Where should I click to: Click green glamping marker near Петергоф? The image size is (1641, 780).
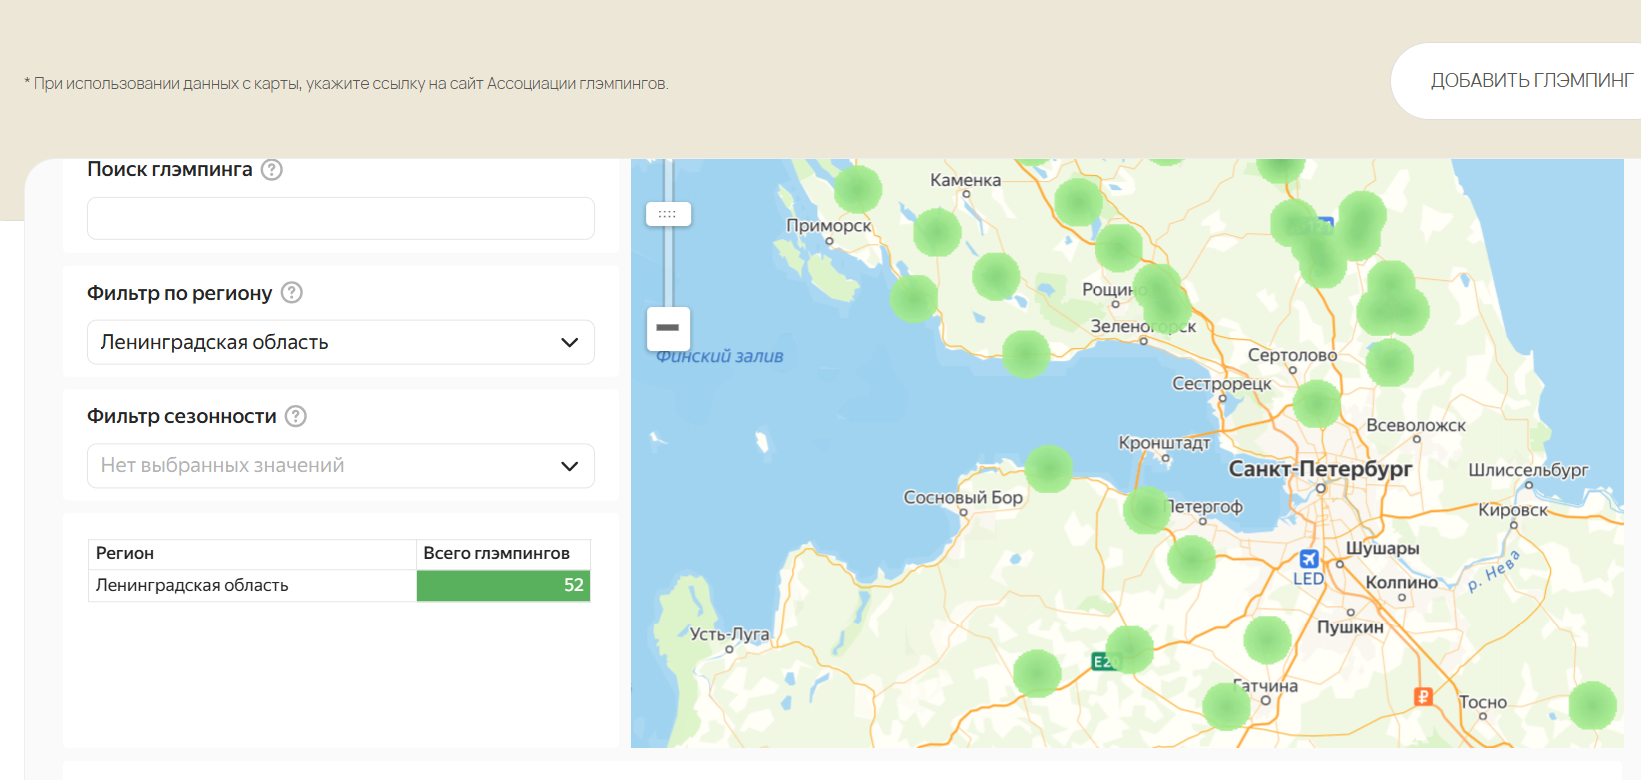[1146, 509]
